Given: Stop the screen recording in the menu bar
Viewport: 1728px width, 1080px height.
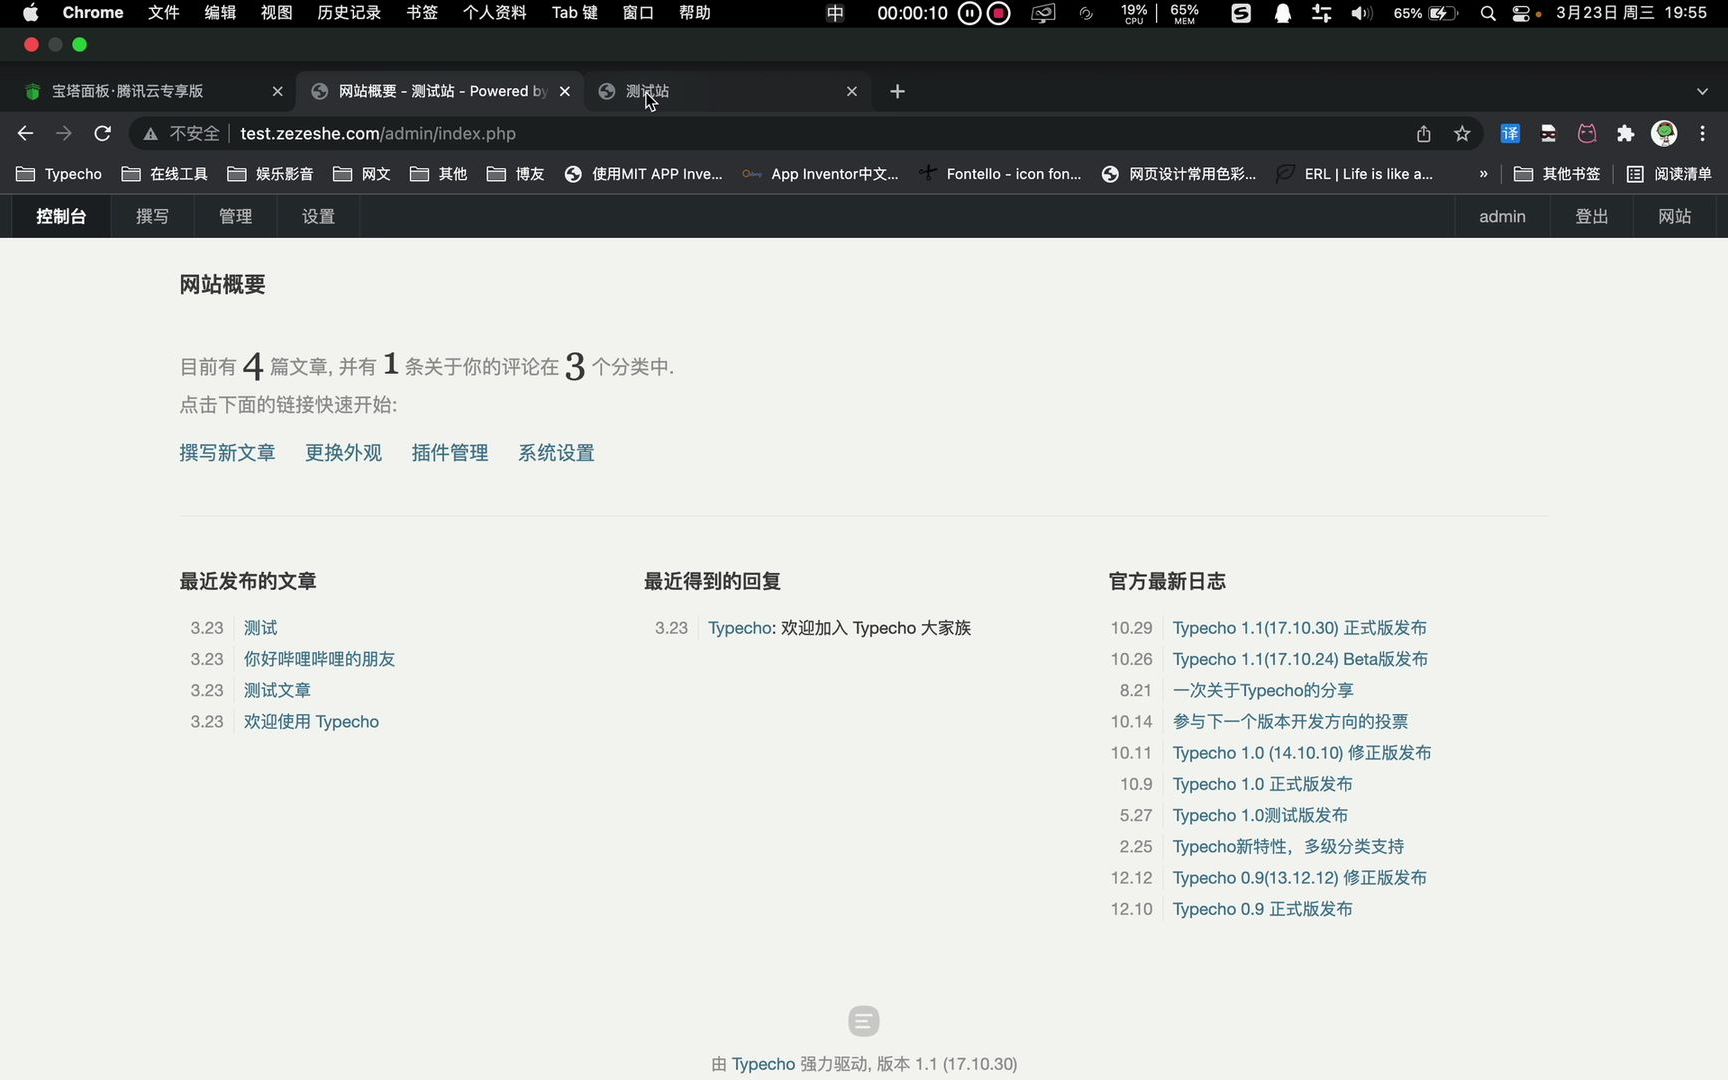Looking at the screenshot, I should (x=999, y=13).
